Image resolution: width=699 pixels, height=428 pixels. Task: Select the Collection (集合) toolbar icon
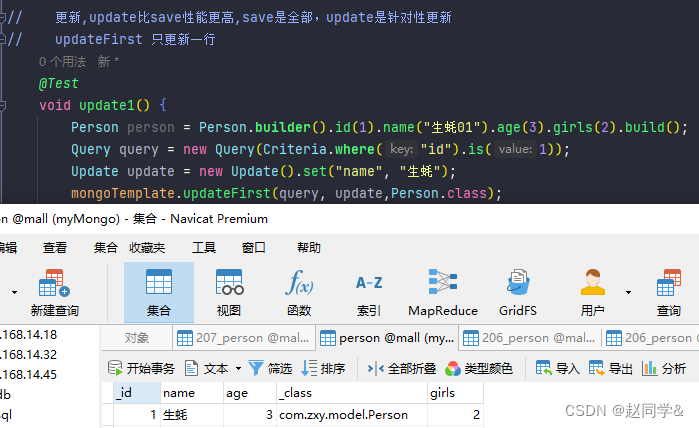(x=159, y=292)
